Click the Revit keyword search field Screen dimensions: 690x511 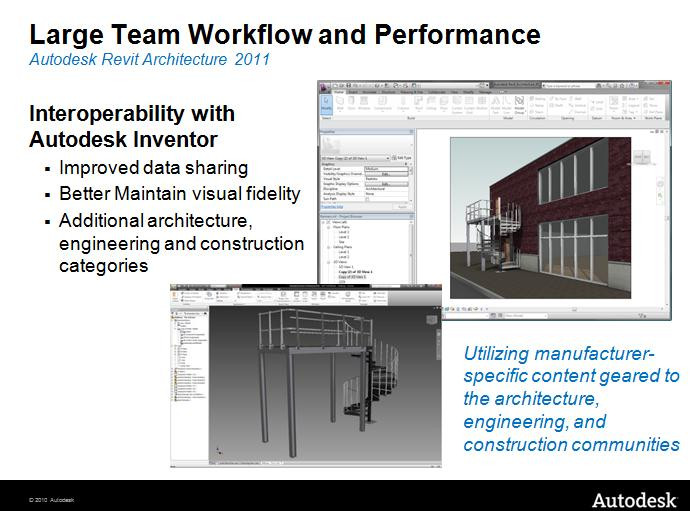[569, 85]
